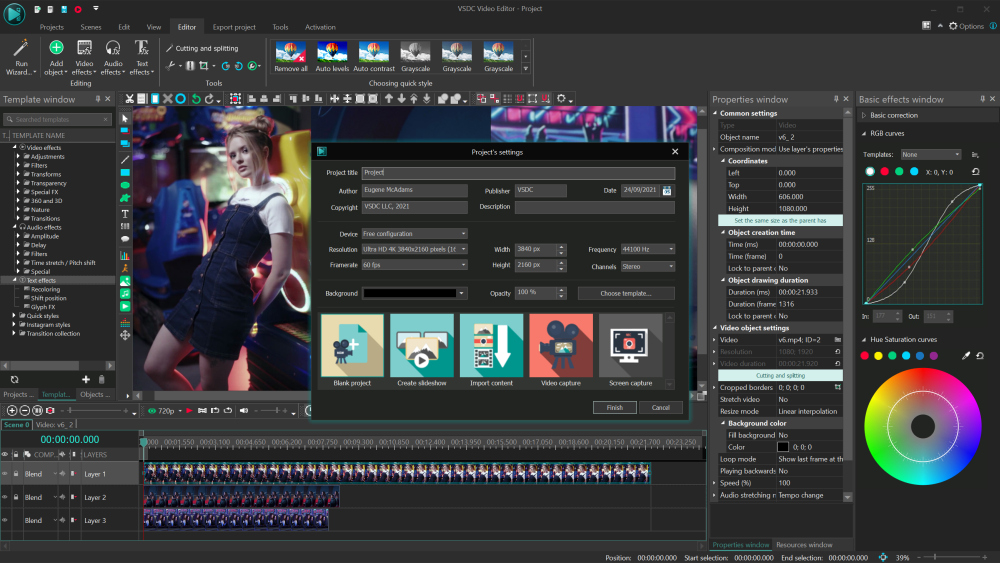Click the add audio object tool
The height and width of the screenshot is (563, 1000).
pyautogui.click(x=125, y=293)
